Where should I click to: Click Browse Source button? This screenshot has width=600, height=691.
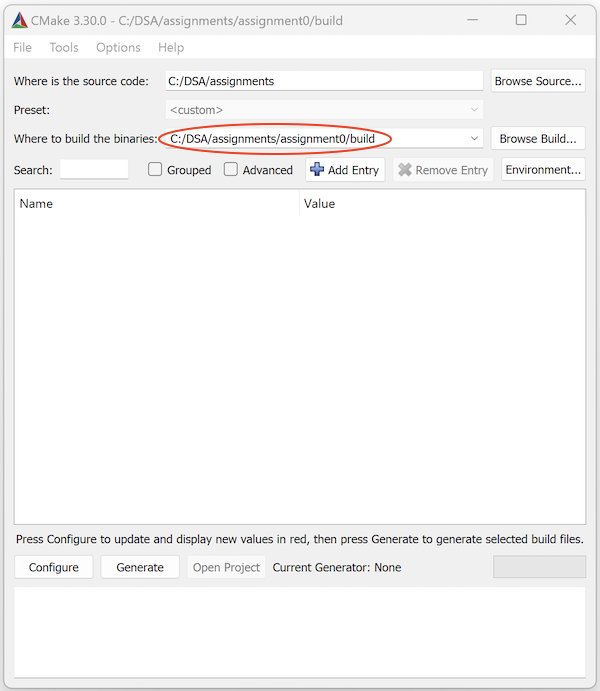coord(538,81)
